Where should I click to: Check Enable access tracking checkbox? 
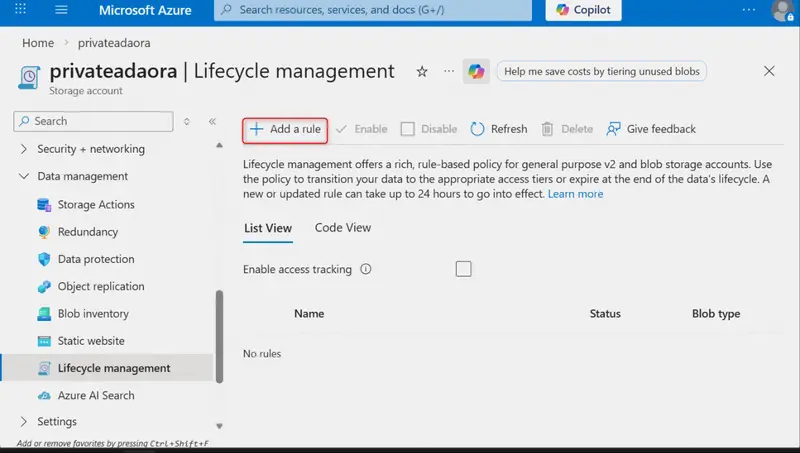click(463, 269)
